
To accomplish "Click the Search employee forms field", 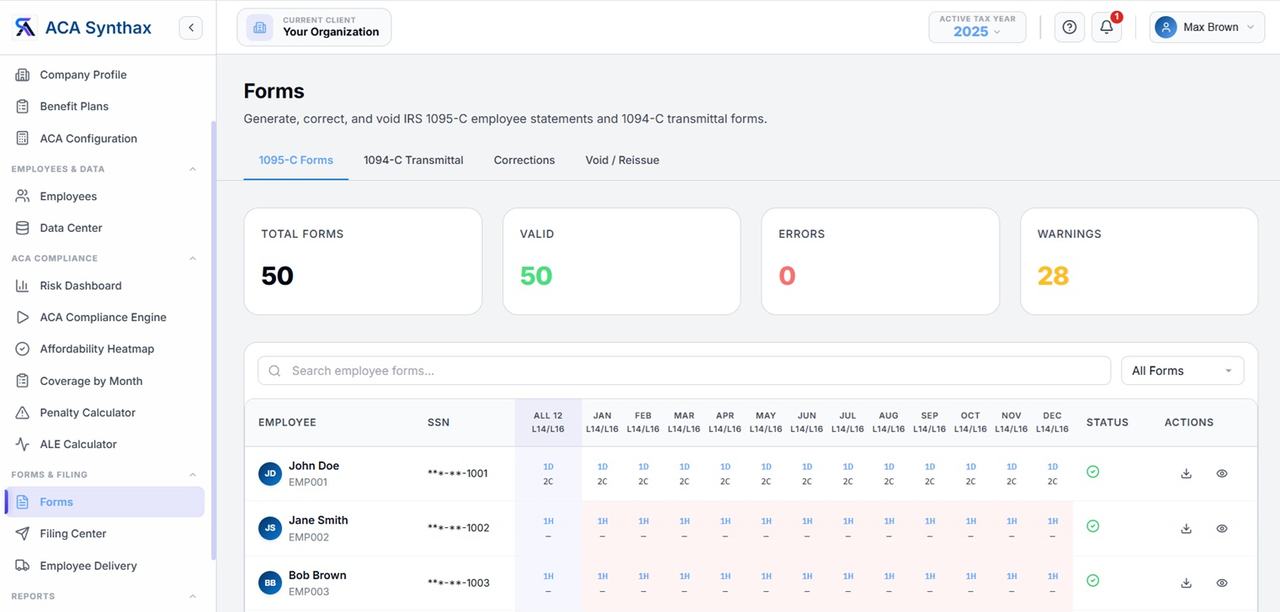I will point(684,371).
